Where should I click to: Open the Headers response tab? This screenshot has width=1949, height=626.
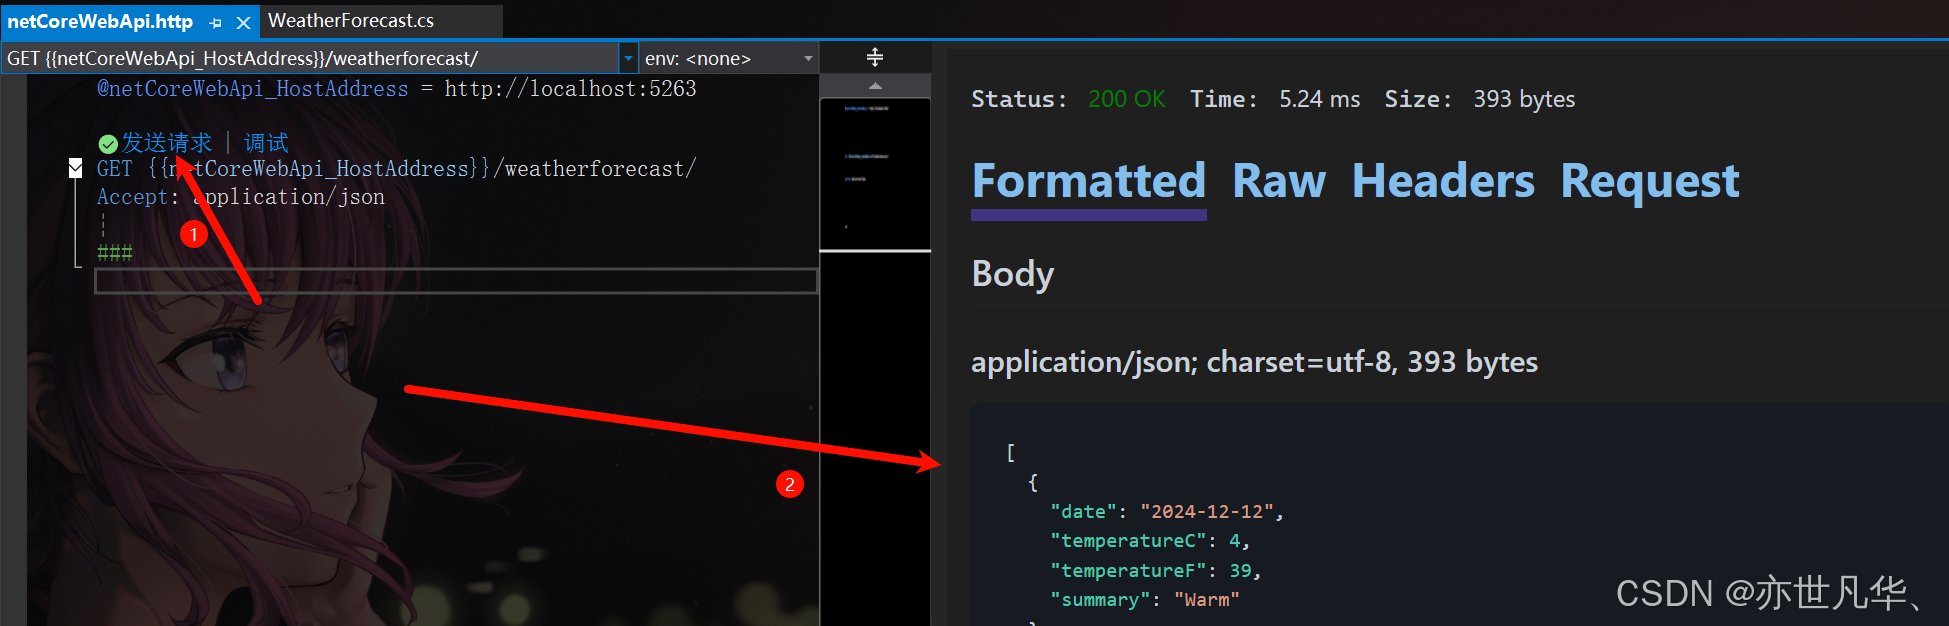[x=1443, y=182]
